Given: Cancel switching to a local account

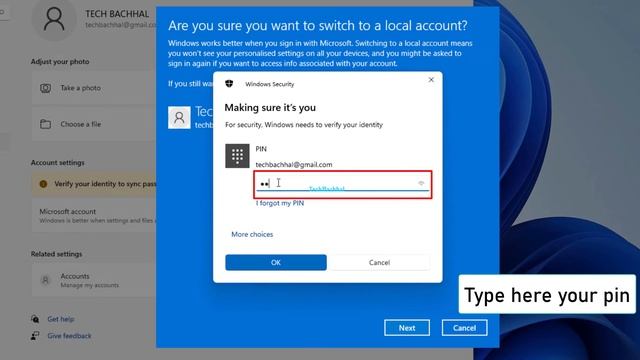Looking at the screenshot, I should [x=464, y=328].
